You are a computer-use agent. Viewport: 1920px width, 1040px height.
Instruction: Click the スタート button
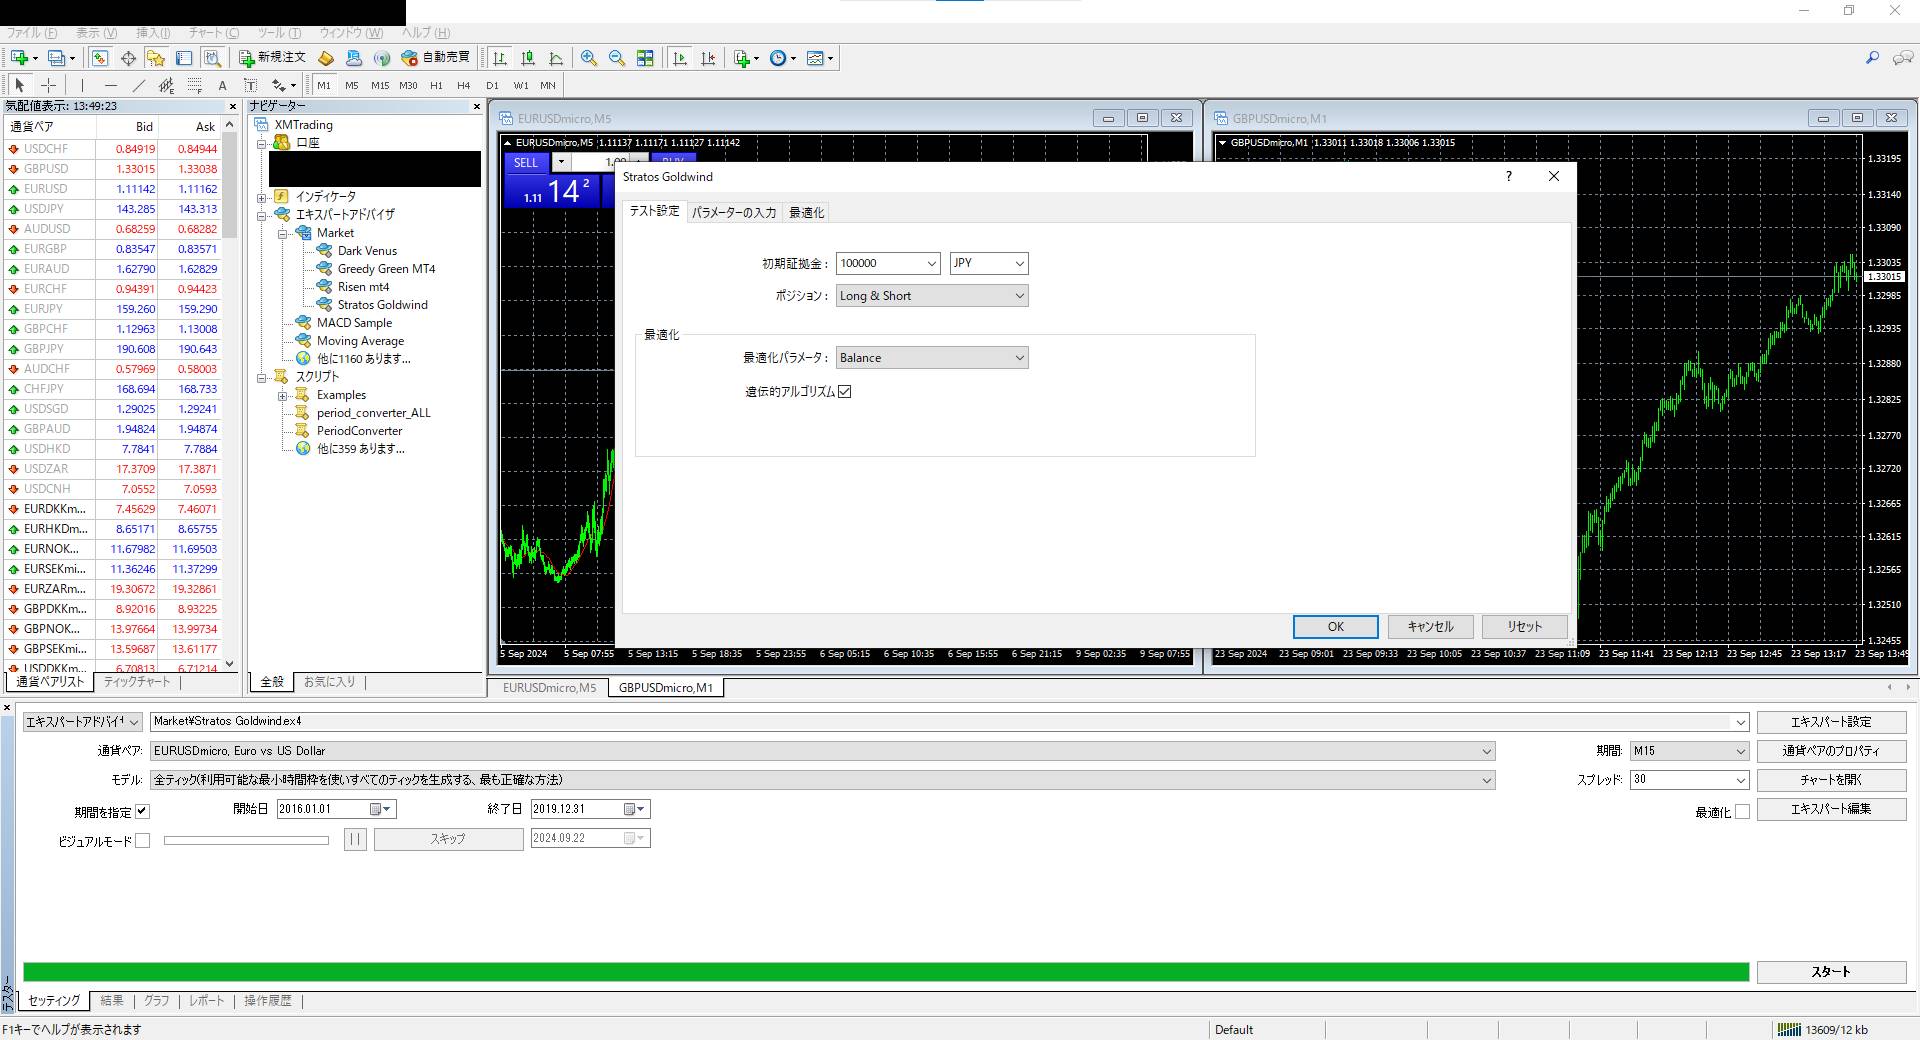[1831, 972]
